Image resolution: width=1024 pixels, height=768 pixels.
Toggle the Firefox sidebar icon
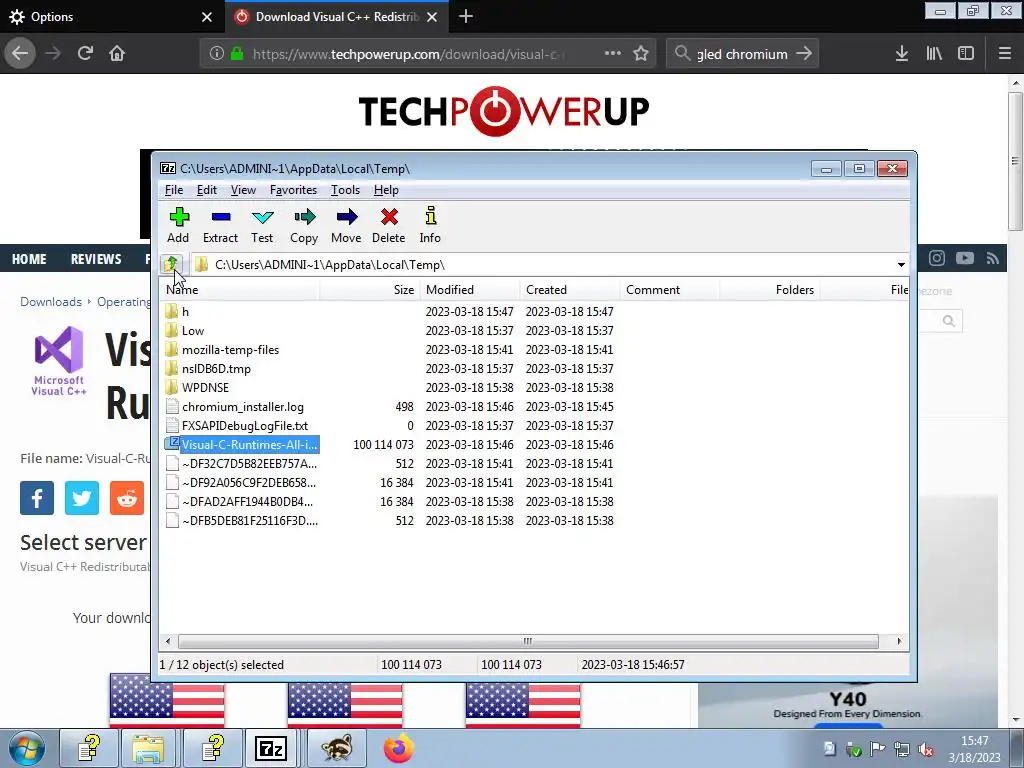pos(966,54)
